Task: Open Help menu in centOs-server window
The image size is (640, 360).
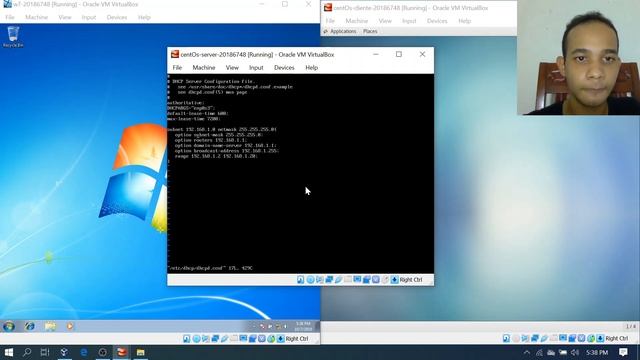Action: 311,68
